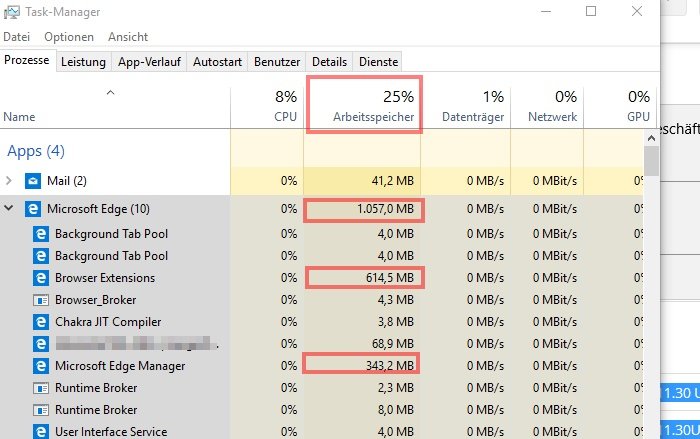Click the User Interface Service icon

click(41, 431)
